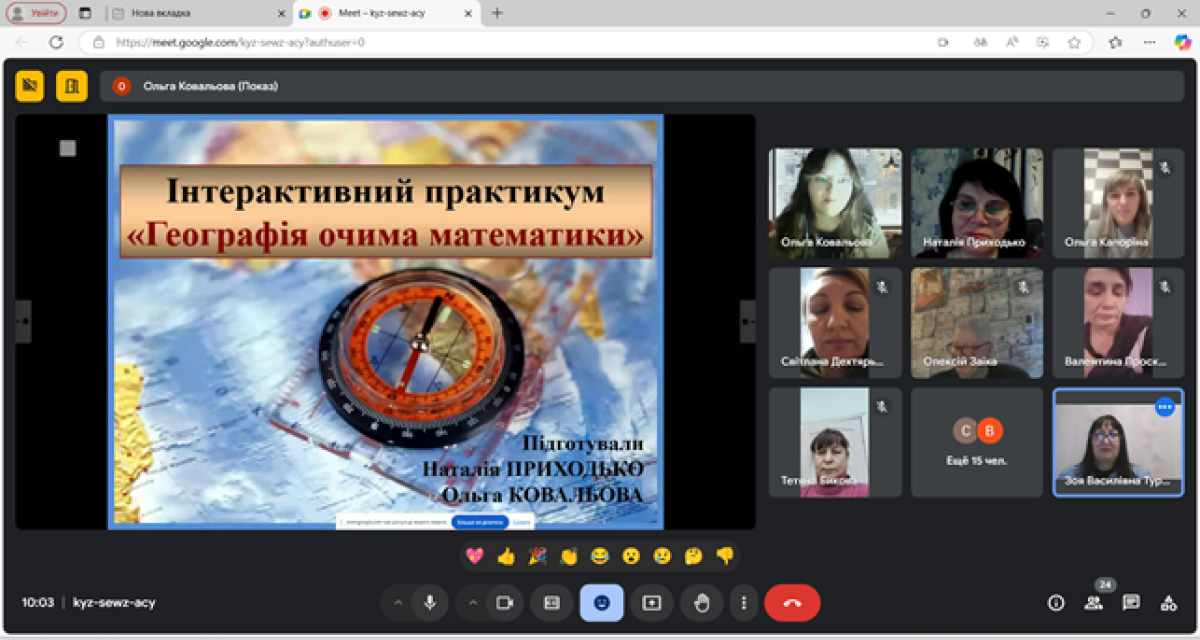Screen dimensions: 1200x640
Task: Leave the call with the red button
Action: pos(792,603)
